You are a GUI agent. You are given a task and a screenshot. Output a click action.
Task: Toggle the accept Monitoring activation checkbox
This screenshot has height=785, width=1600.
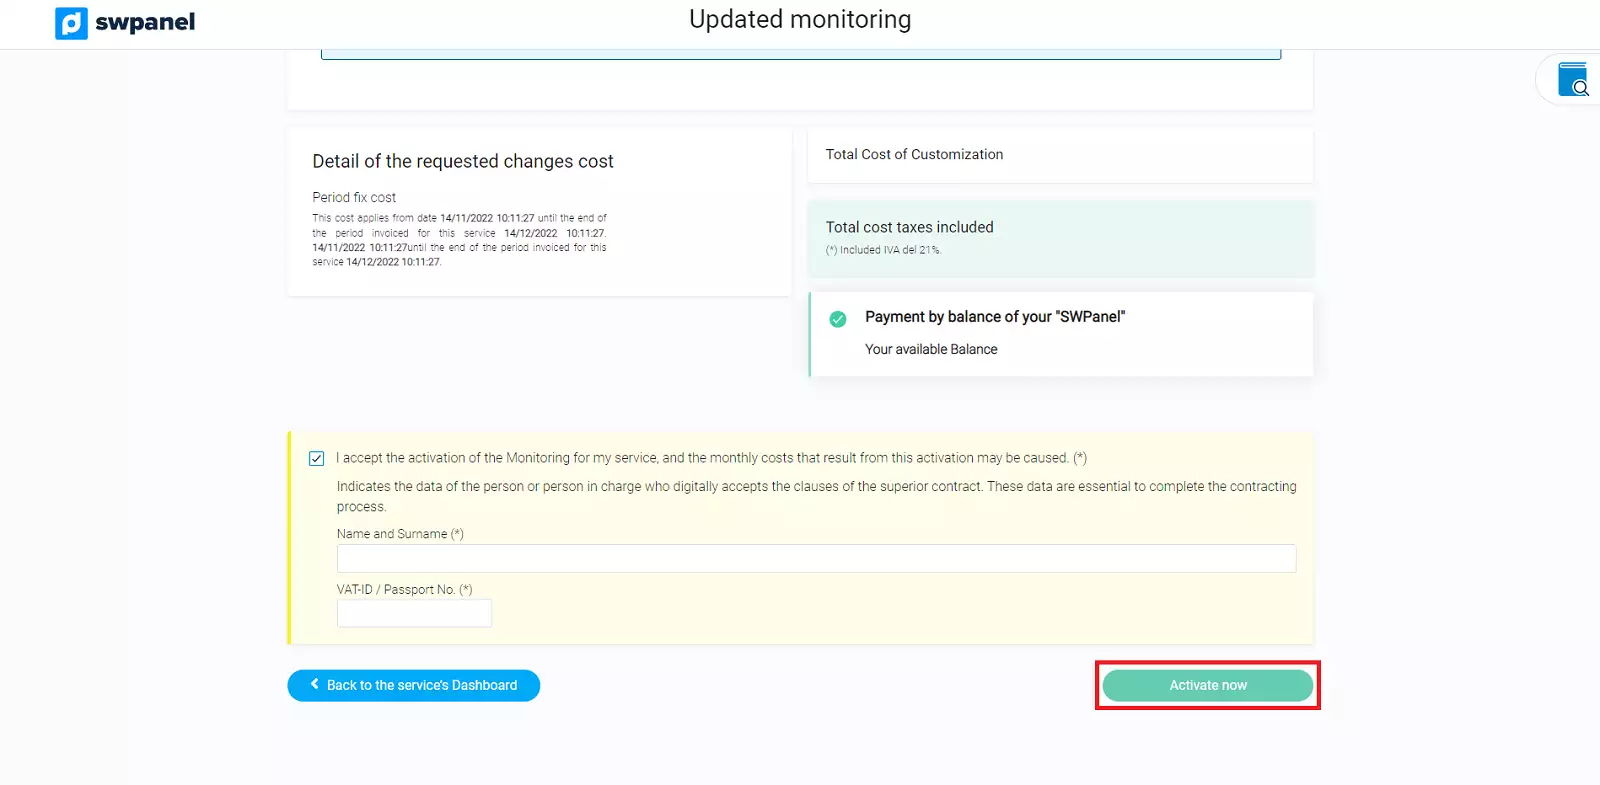pyautogui.click(x=317, y=459)
